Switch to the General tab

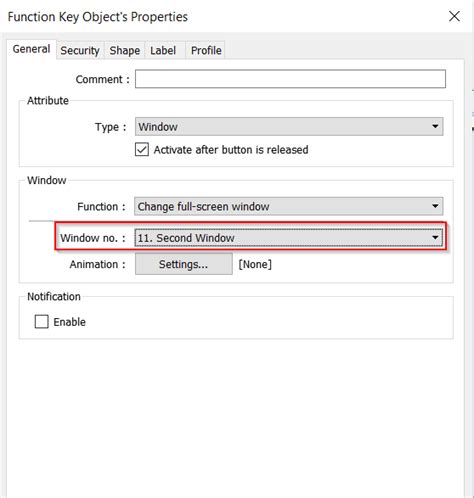pyautogui.click(x=31, y=49)
